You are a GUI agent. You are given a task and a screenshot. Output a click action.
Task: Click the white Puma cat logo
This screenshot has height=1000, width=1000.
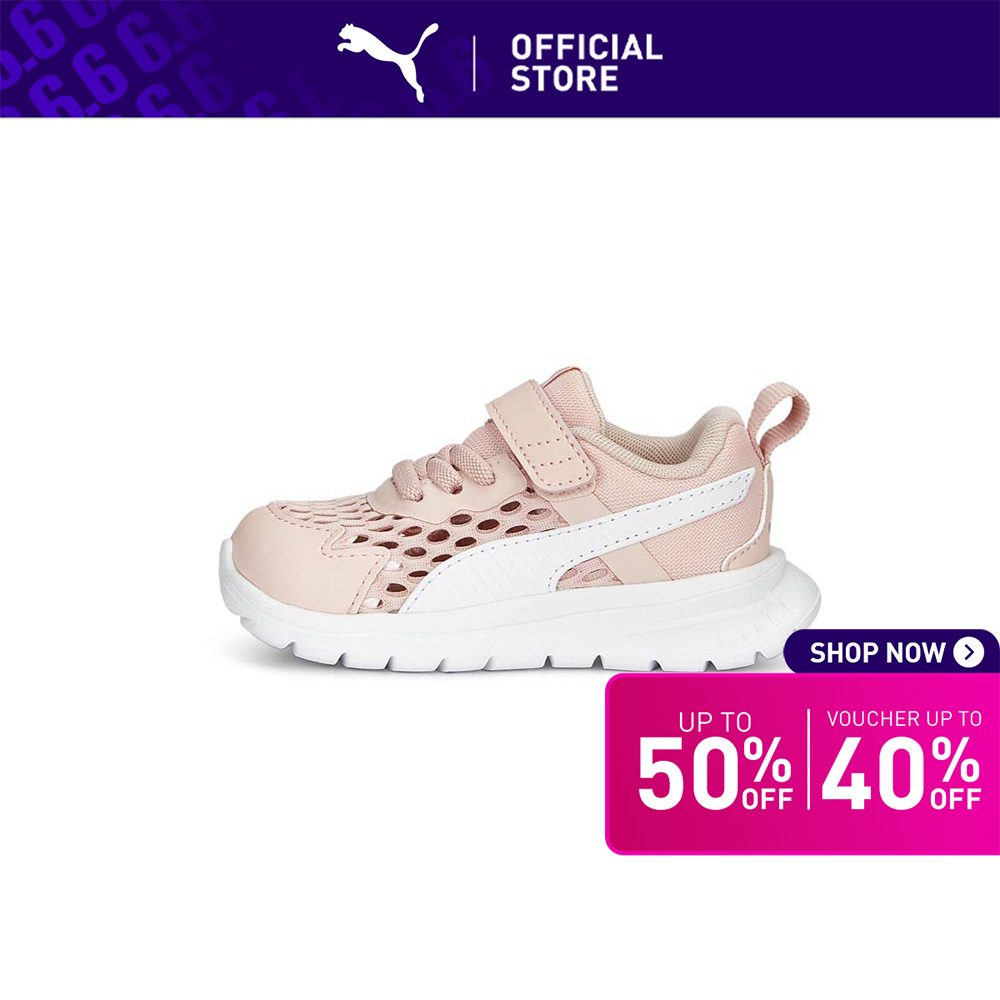tap(388, 62)
